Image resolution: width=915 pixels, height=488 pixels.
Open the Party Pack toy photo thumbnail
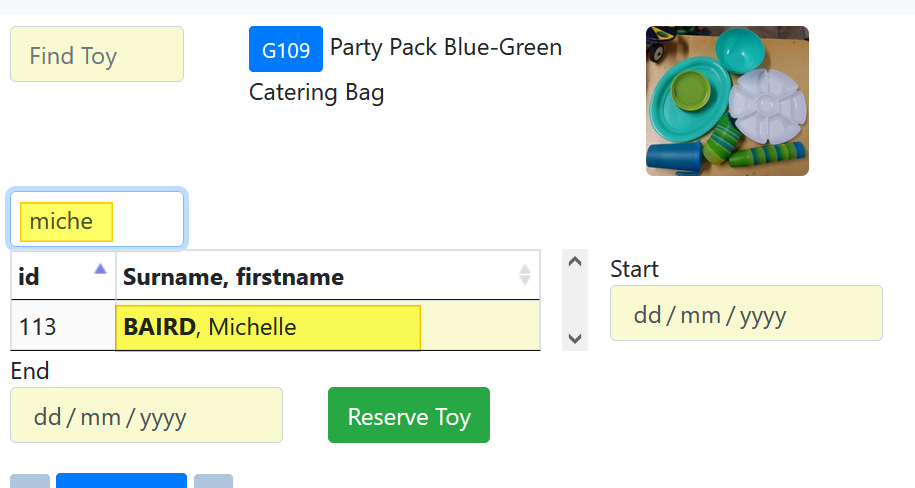pos(727,101)
